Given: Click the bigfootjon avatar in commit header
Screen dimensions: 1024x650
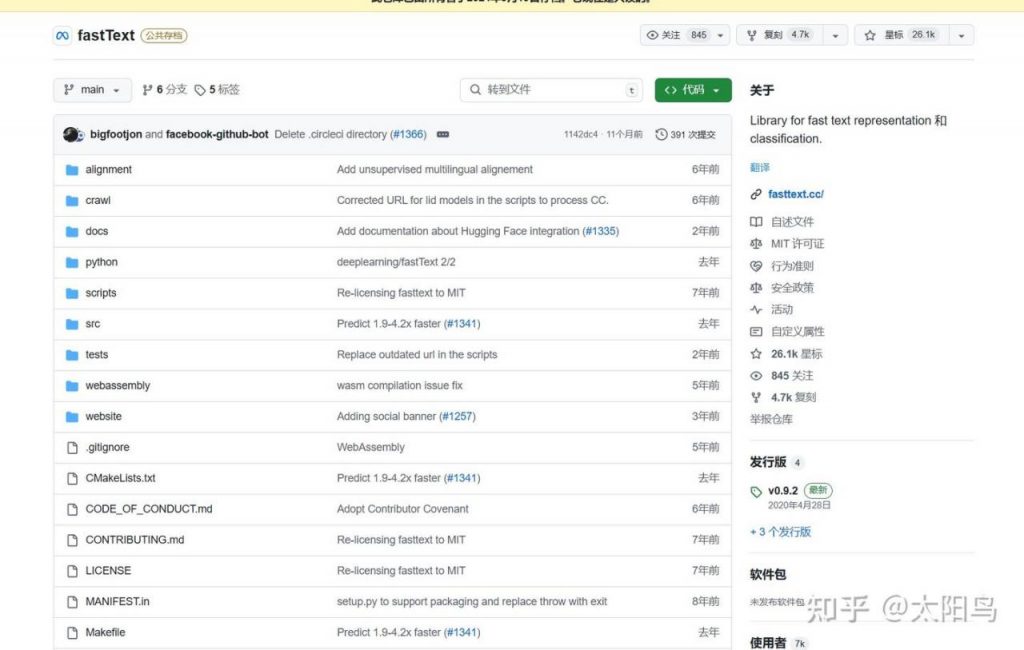Looking at the screenshot, I should pos(71,134).
